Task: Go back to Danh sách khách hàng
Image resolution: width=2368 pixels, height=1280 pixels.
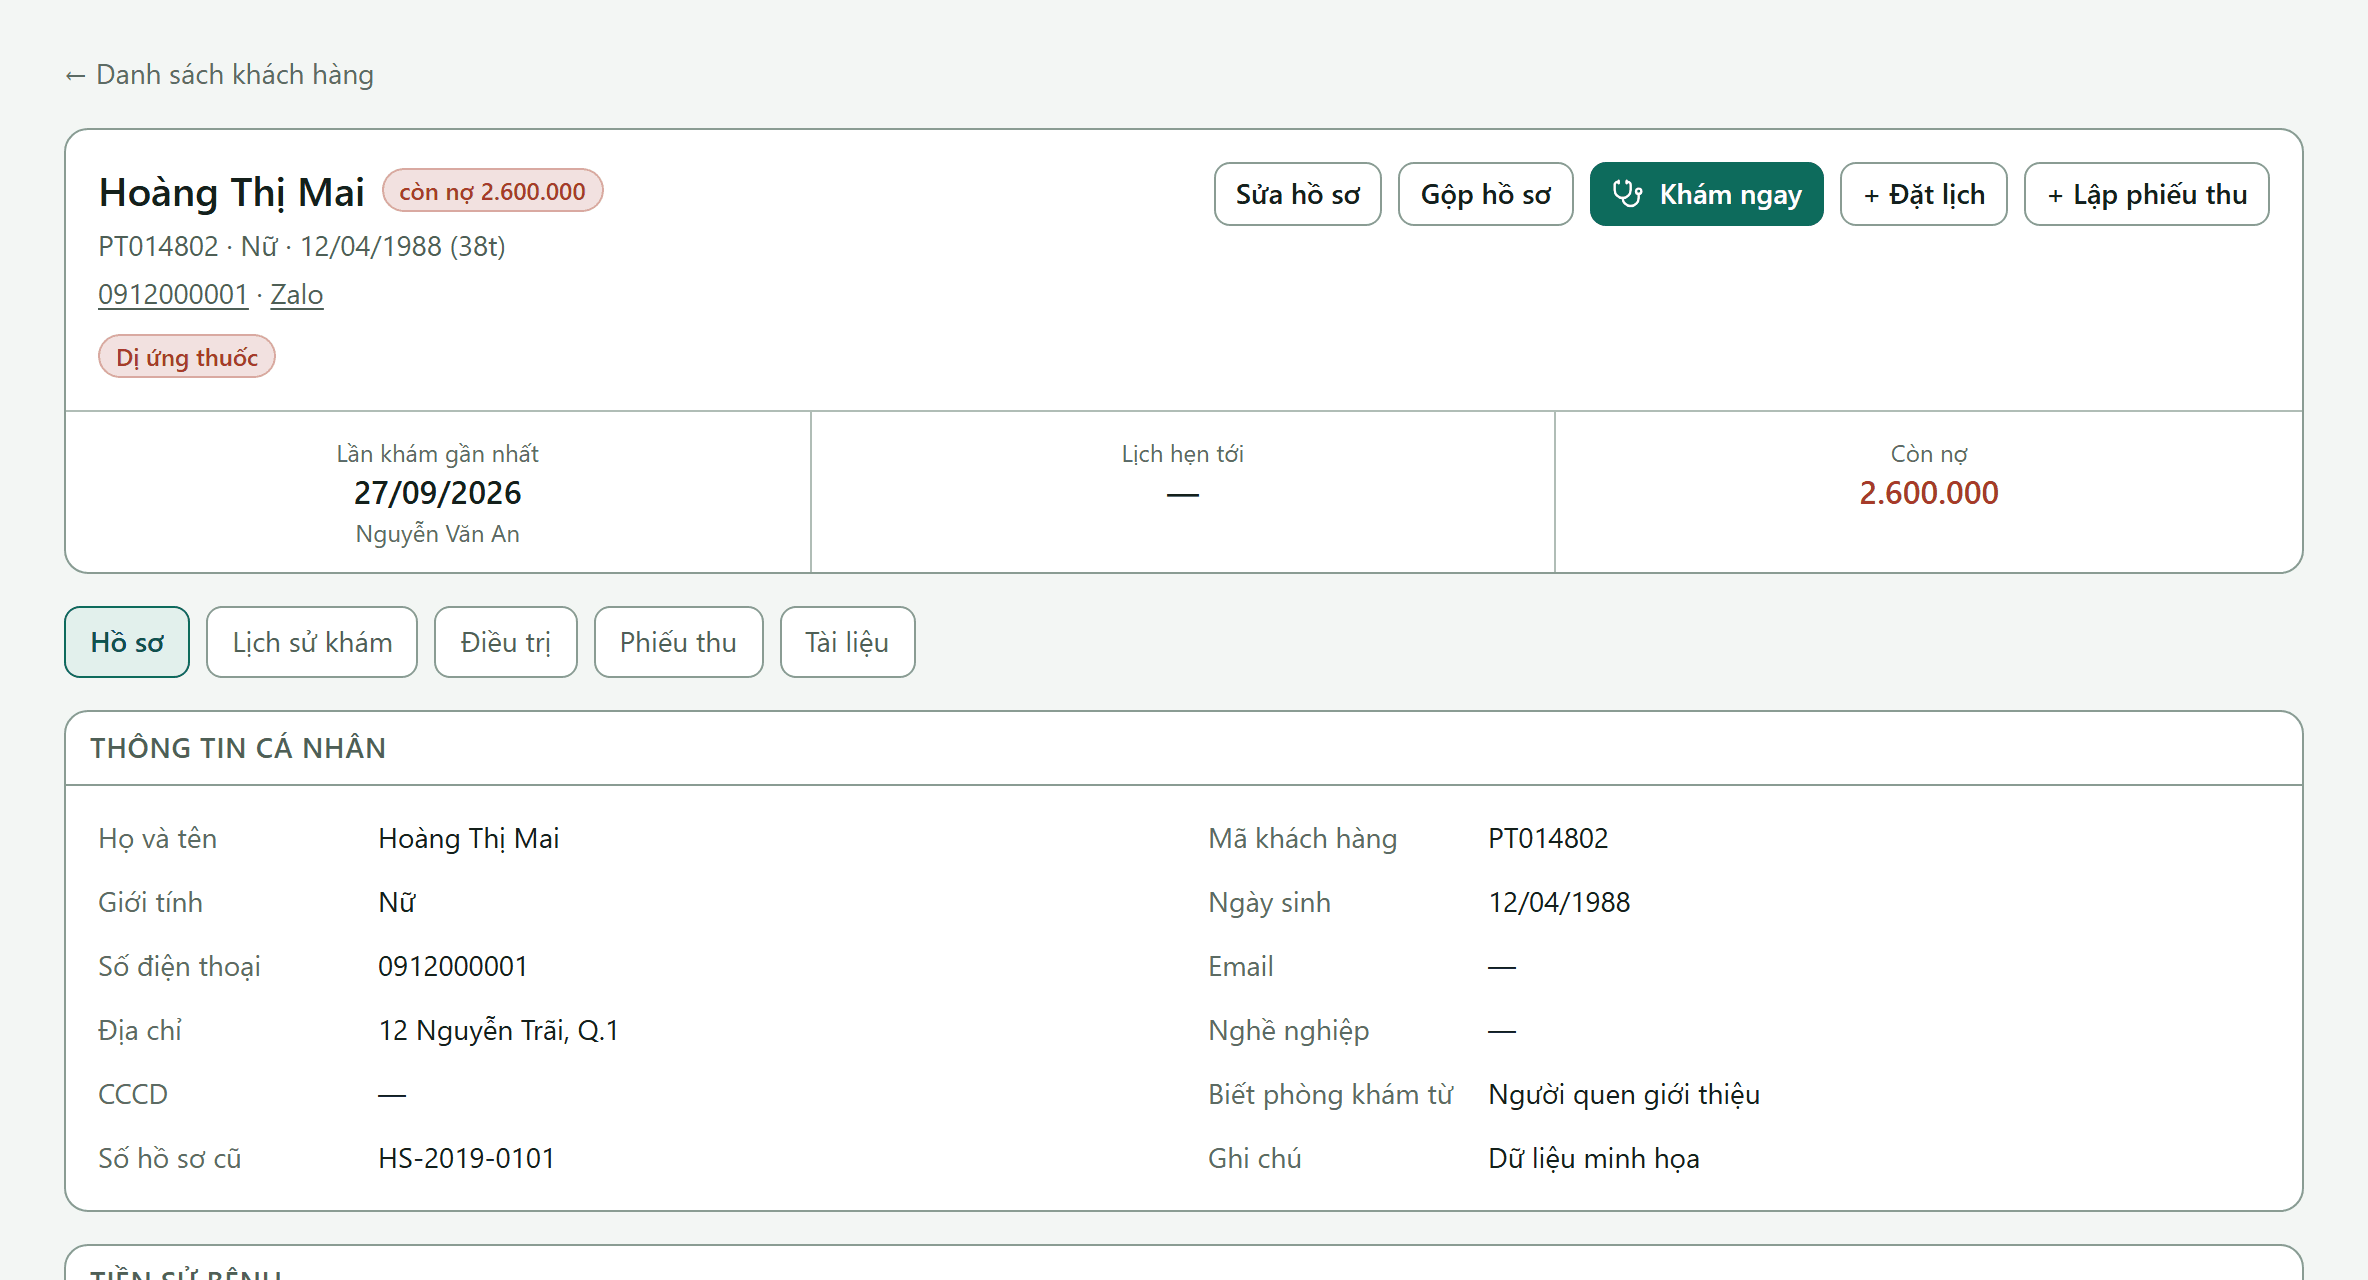Action: (219, 75)
